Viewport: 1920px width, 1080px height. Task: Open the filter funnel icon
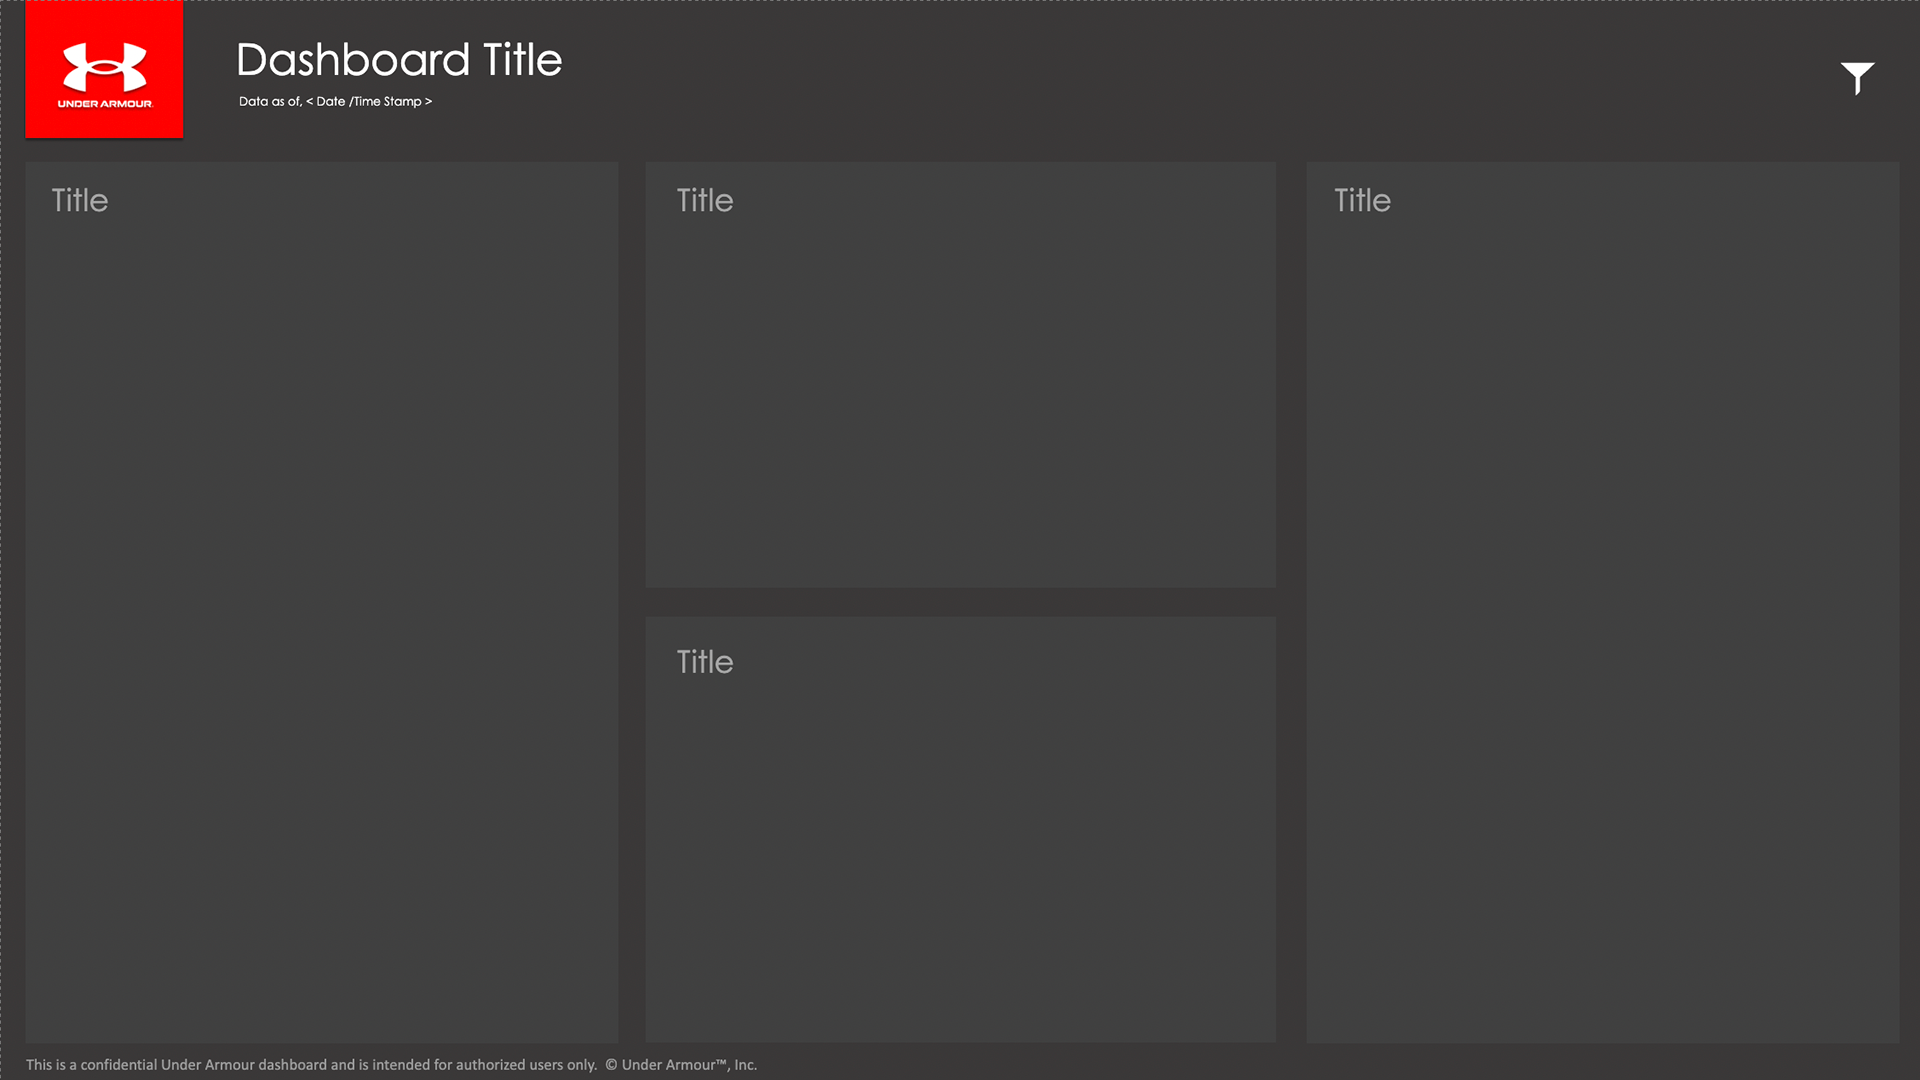[1857, 76]
